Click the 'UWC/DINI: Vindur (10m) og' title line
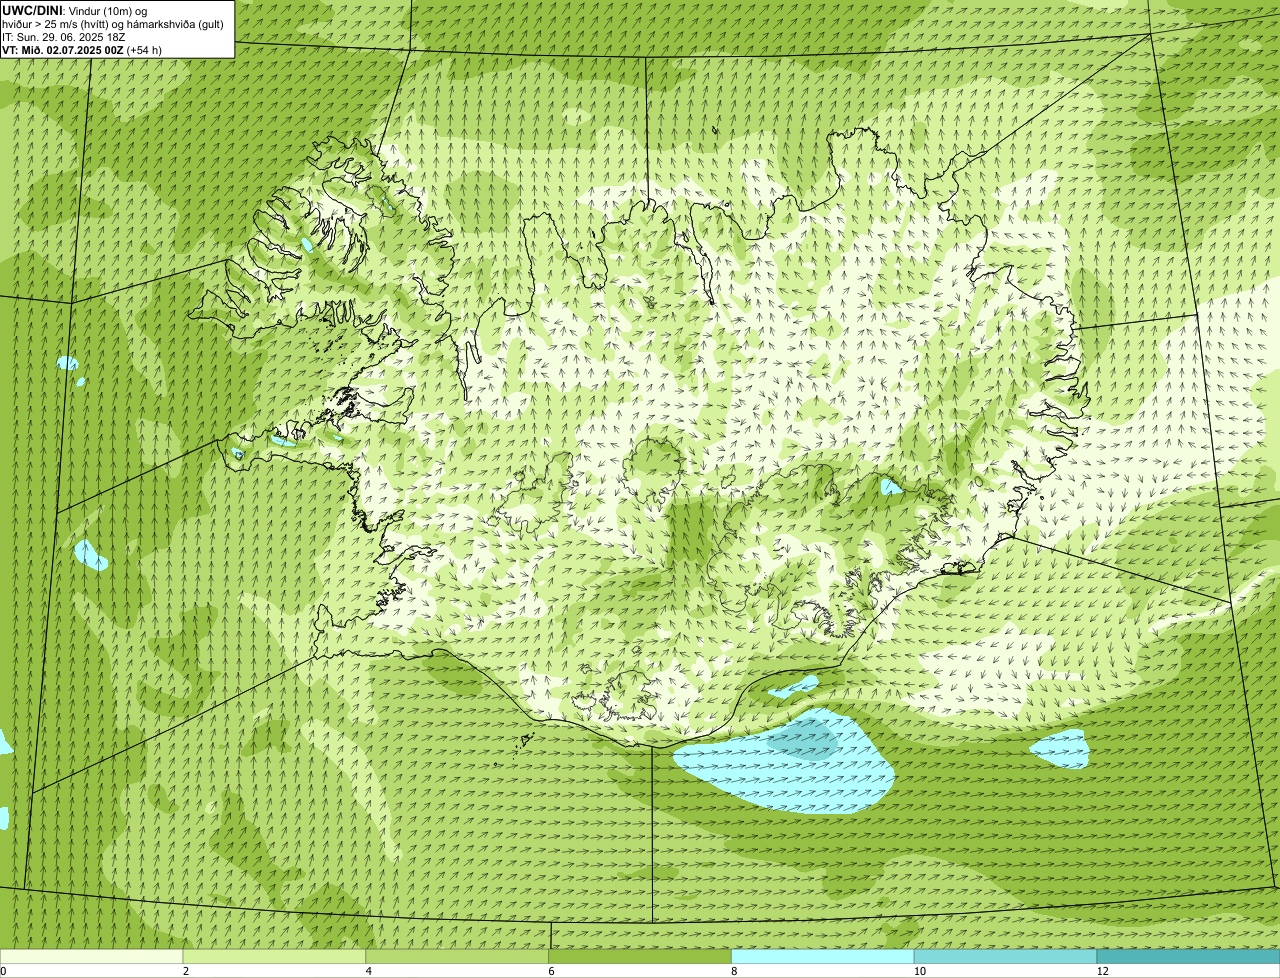This screenshot has height=978, width=1280. pos(75,11)
